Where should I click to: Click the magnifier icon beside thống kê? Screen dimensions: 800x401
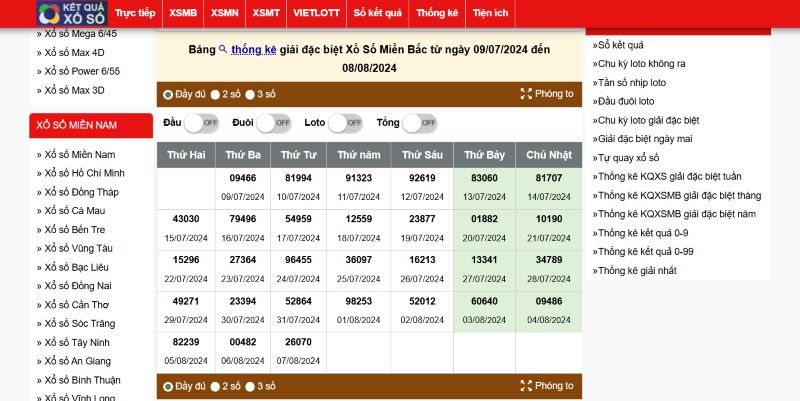(x=223, y=49)
